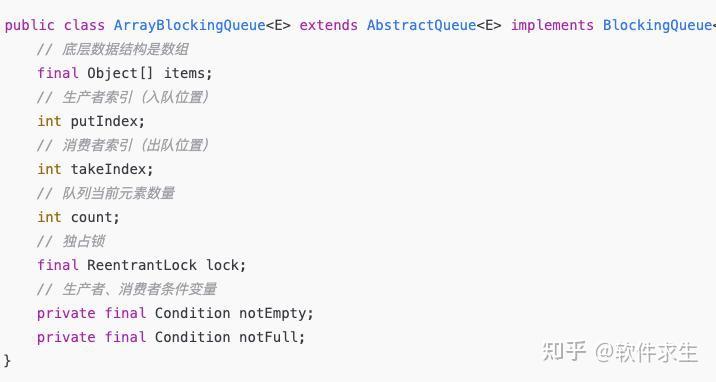Click the closing brace of the class
The width and height of the screenshot is (716, 382).
pyautogui.click(x=7, y=361)
